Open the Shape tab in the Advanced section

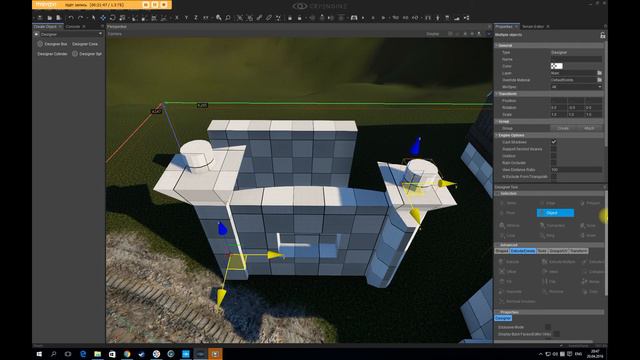(x=502, y=251)
